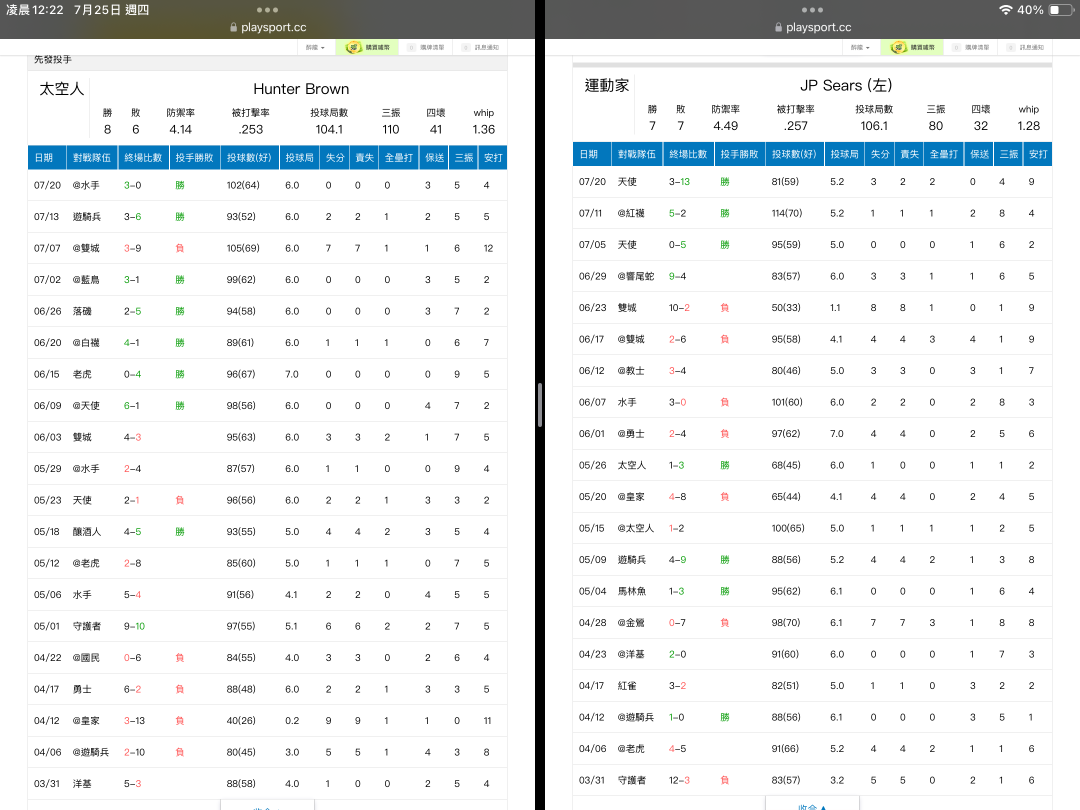This screenshot has height=810, width=1080.
Task: Select 終場比數 column header in JP Sears table
Action: pyautogui.click(x=688, y=154)
